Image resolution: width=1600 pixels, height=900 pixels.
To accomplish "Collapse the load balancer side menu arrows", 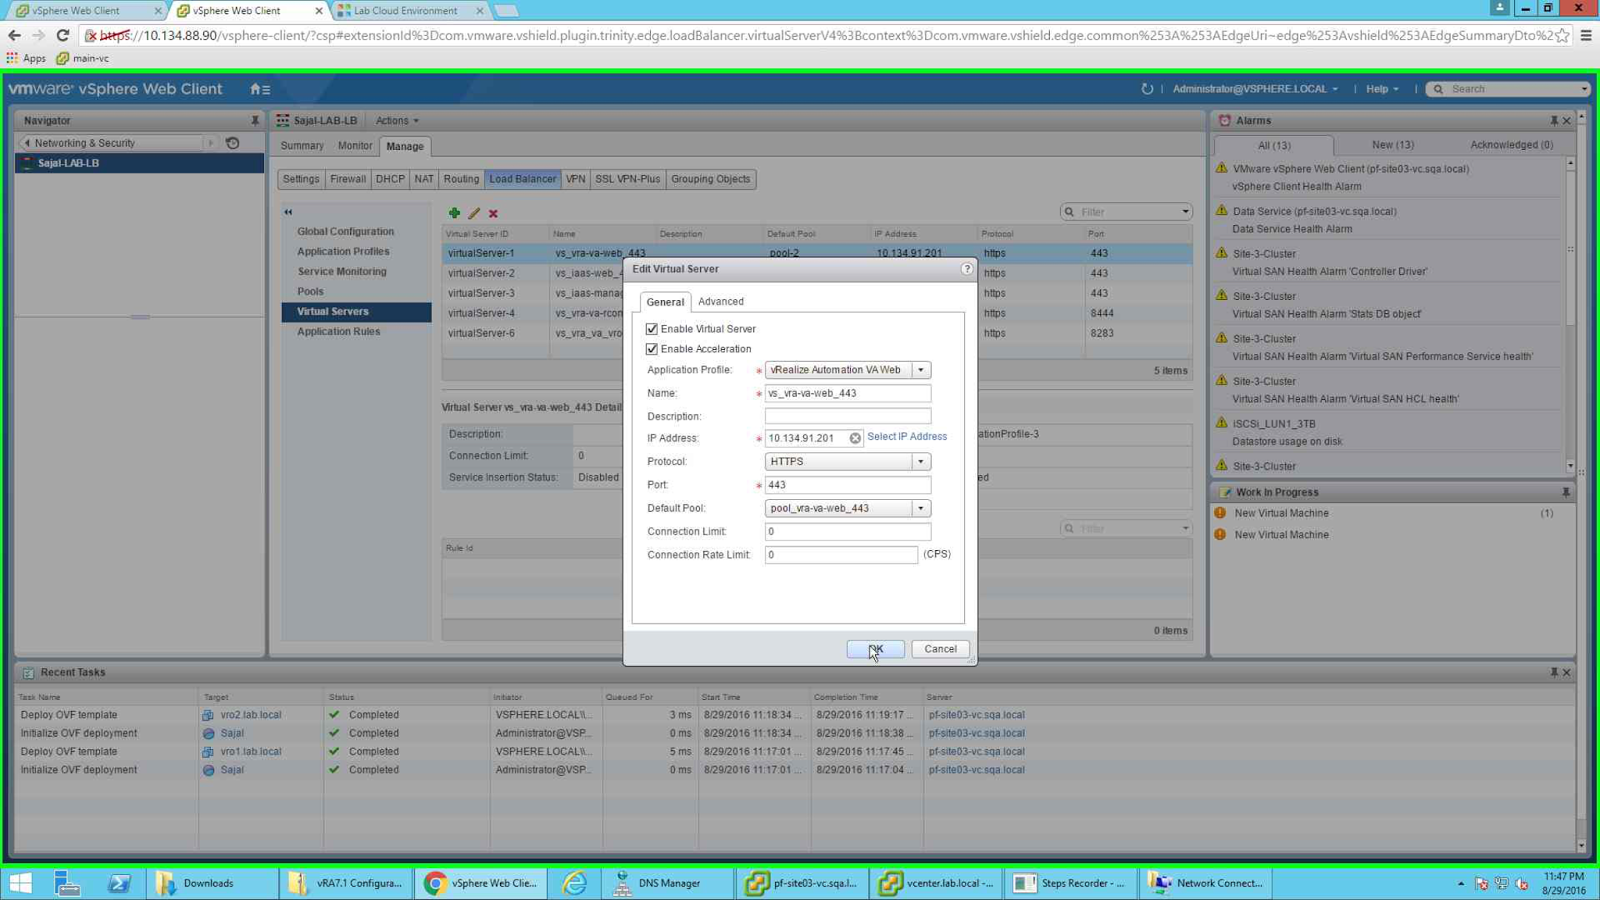I will point(288,212).
